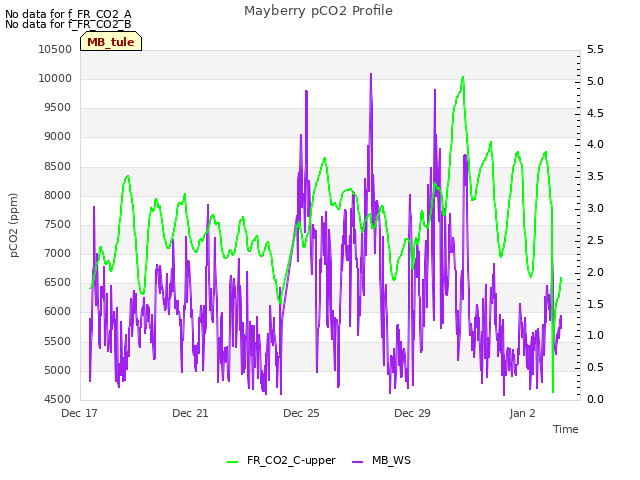Click the 2.0 right axis value
The image size is (640, 480).
tap(595, 272)
